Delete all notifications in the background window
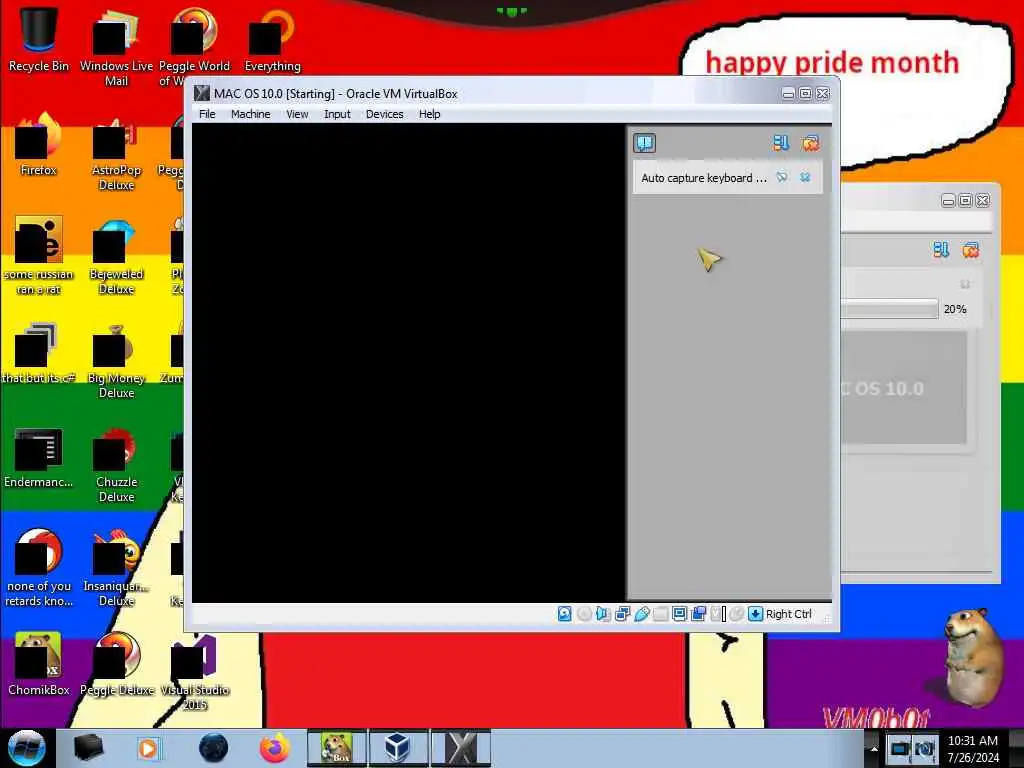The image size is (1024, 768). coord(970,249)
